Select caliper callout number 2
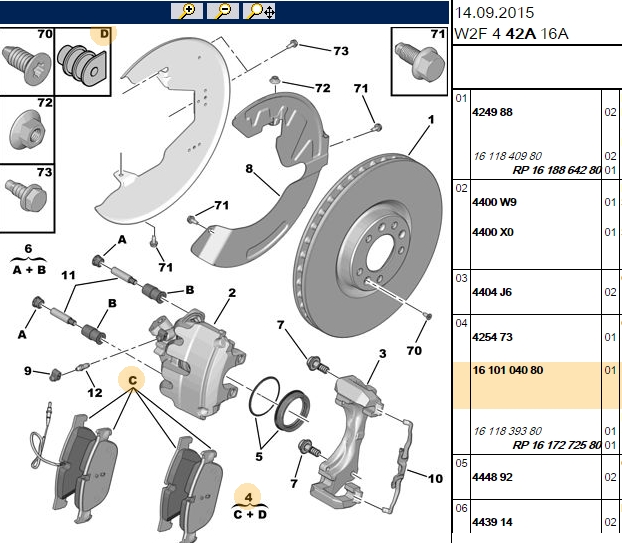Viewport: 622px width, 543px height. click(x=232, y=293)
